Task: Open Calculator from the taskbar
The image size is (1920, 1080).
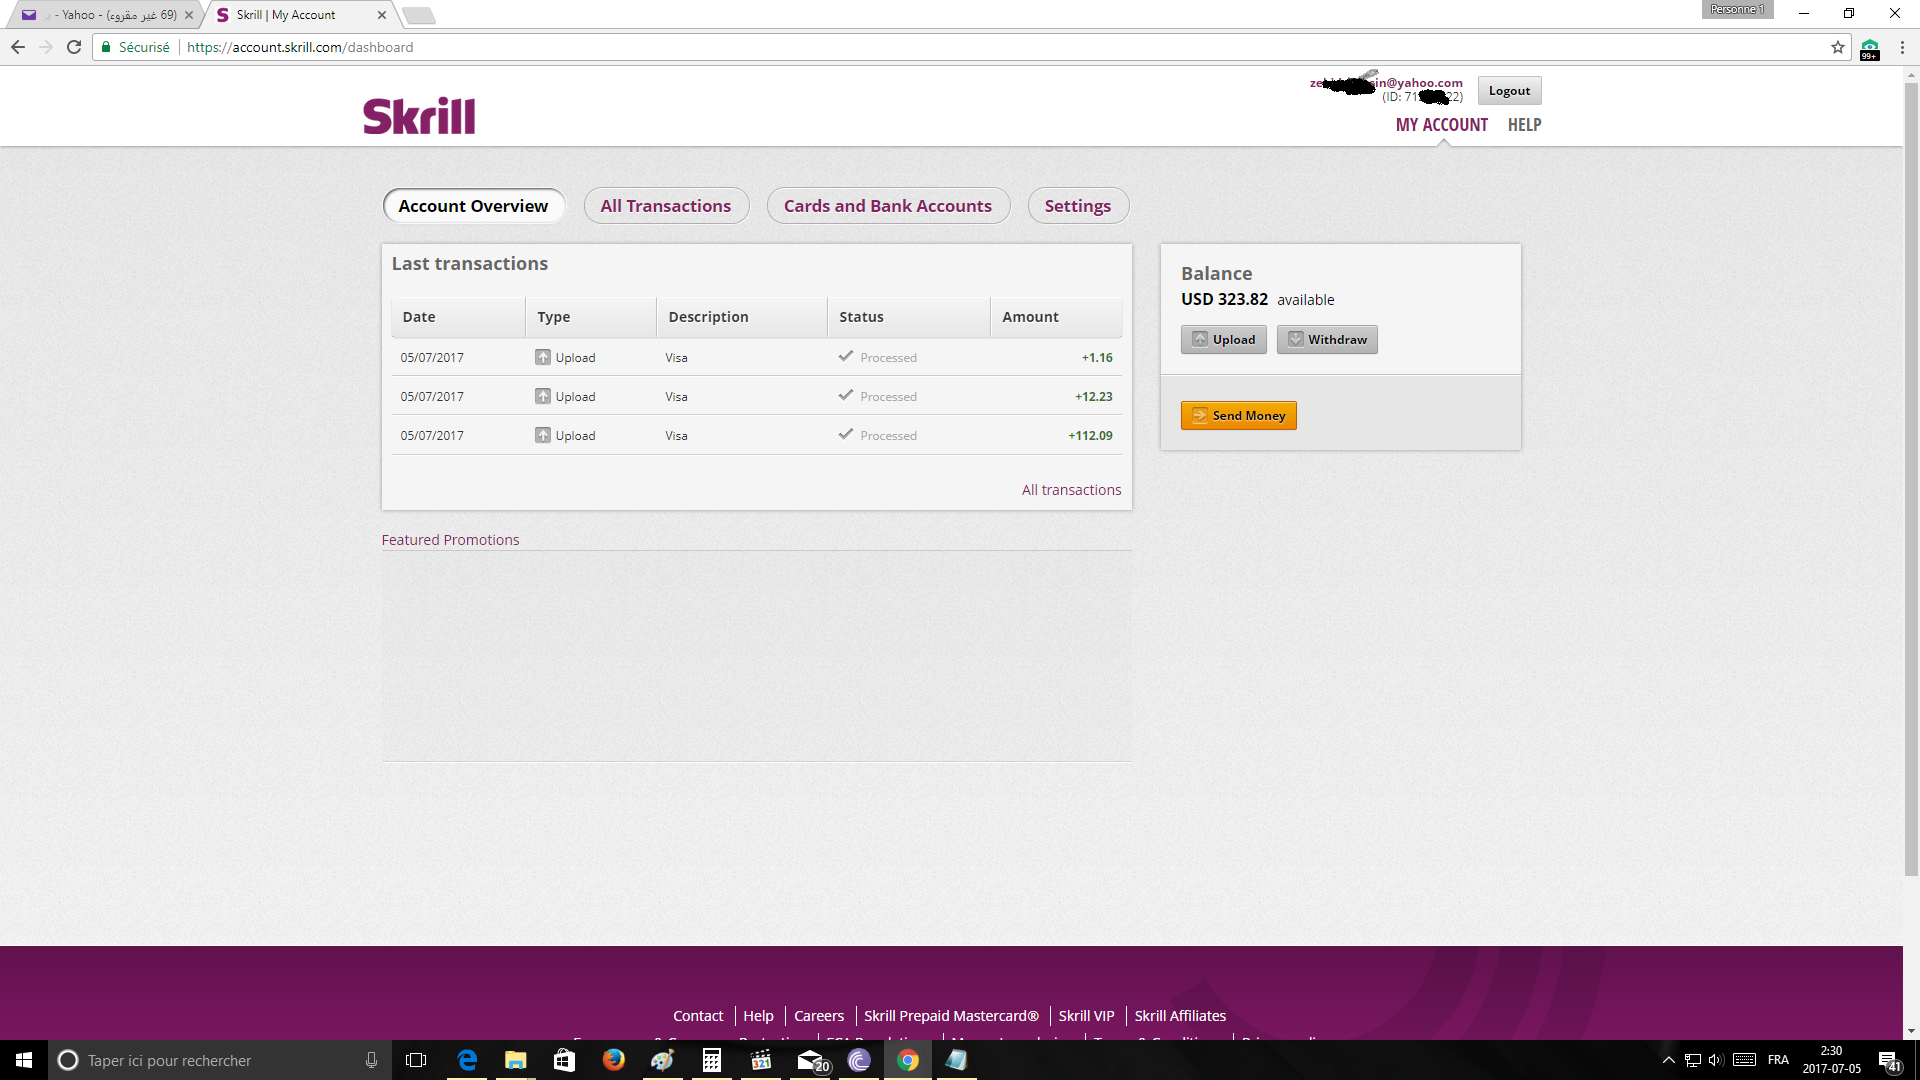Action: pos(711,1060)
